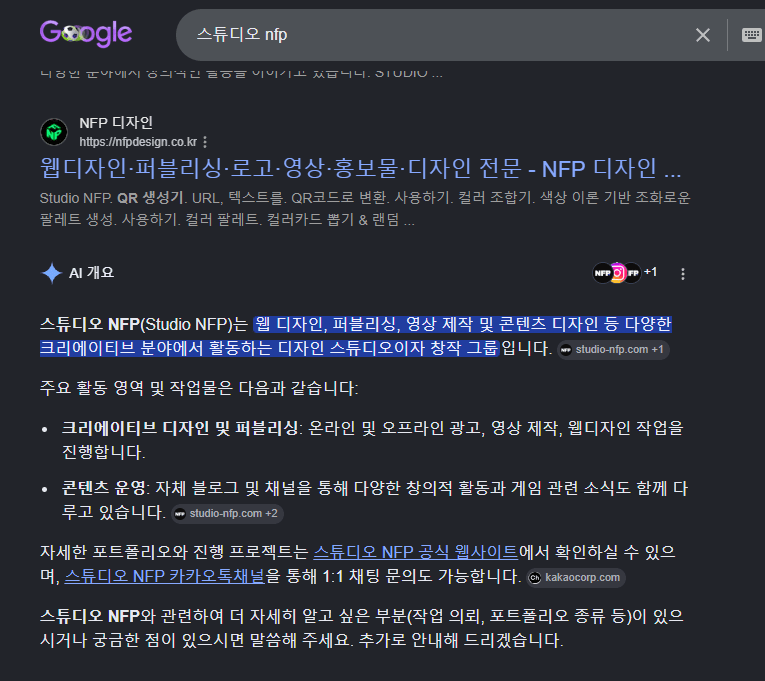Open the 웹디자인·퍼블리싱·로고 result title

pos(361,168)
